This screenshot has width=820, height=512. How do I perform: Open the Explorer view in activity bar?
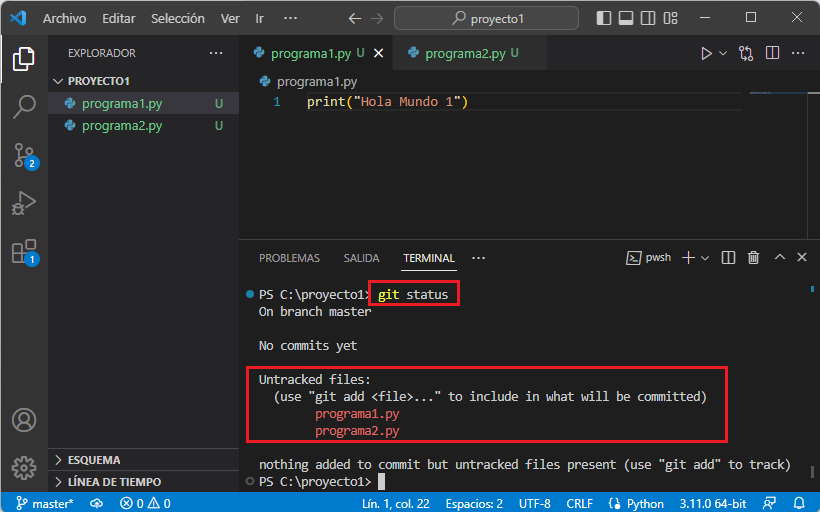pos(24,59)
